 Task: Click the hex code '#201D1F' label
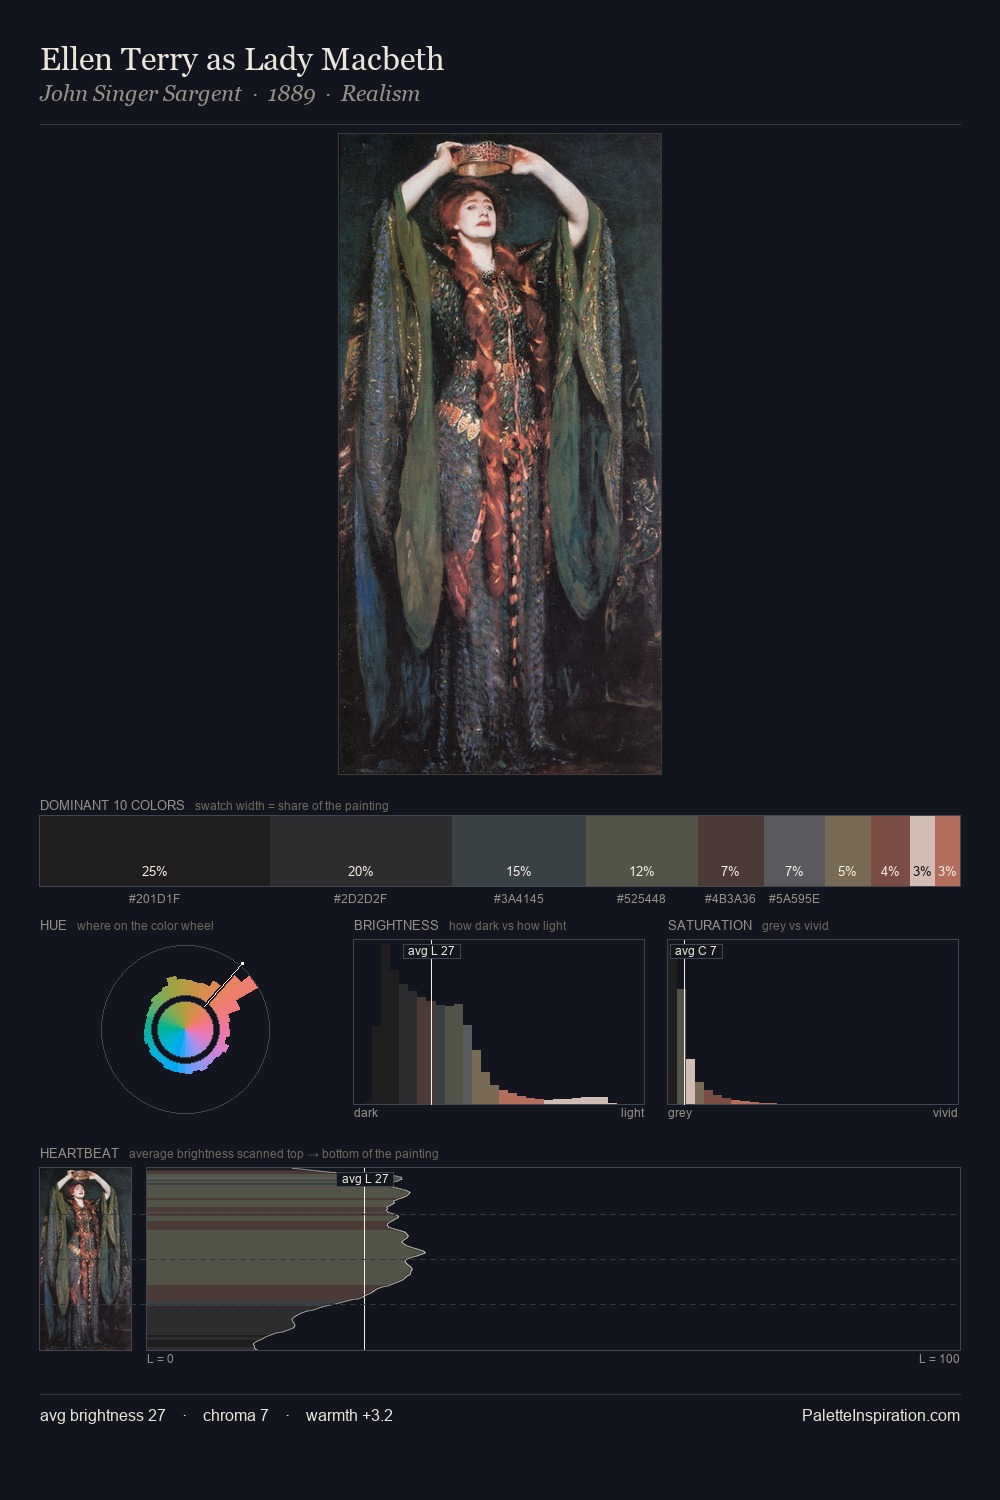click(x=154, y=899)
